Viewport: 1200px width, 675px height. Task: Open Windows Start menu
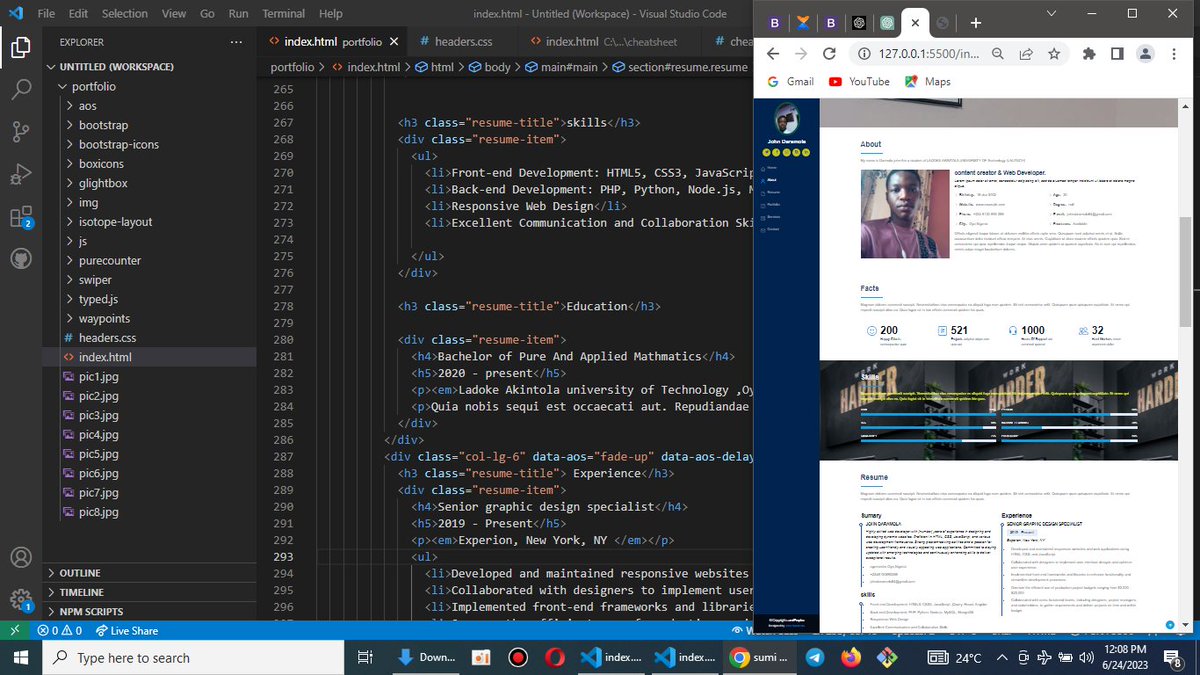click(22, 657)
